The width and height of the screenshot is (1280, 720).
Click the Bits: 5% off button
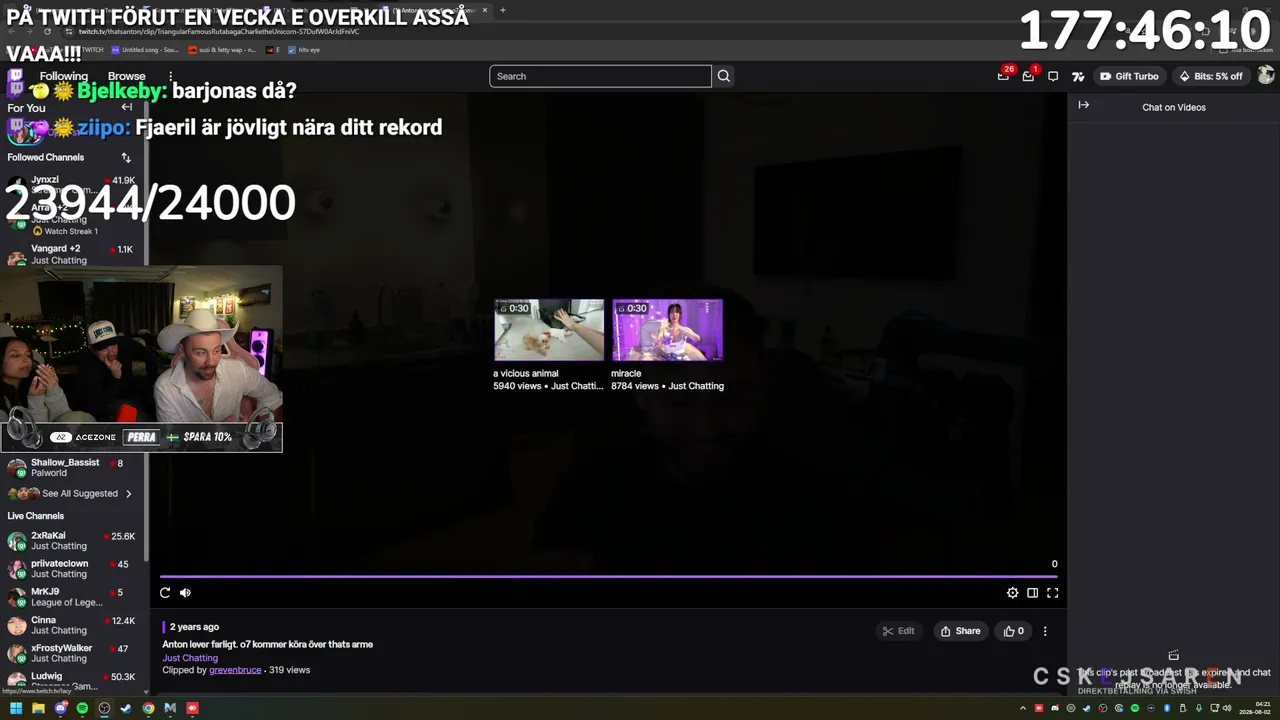pyautogui.click(x=1211, y=76)
